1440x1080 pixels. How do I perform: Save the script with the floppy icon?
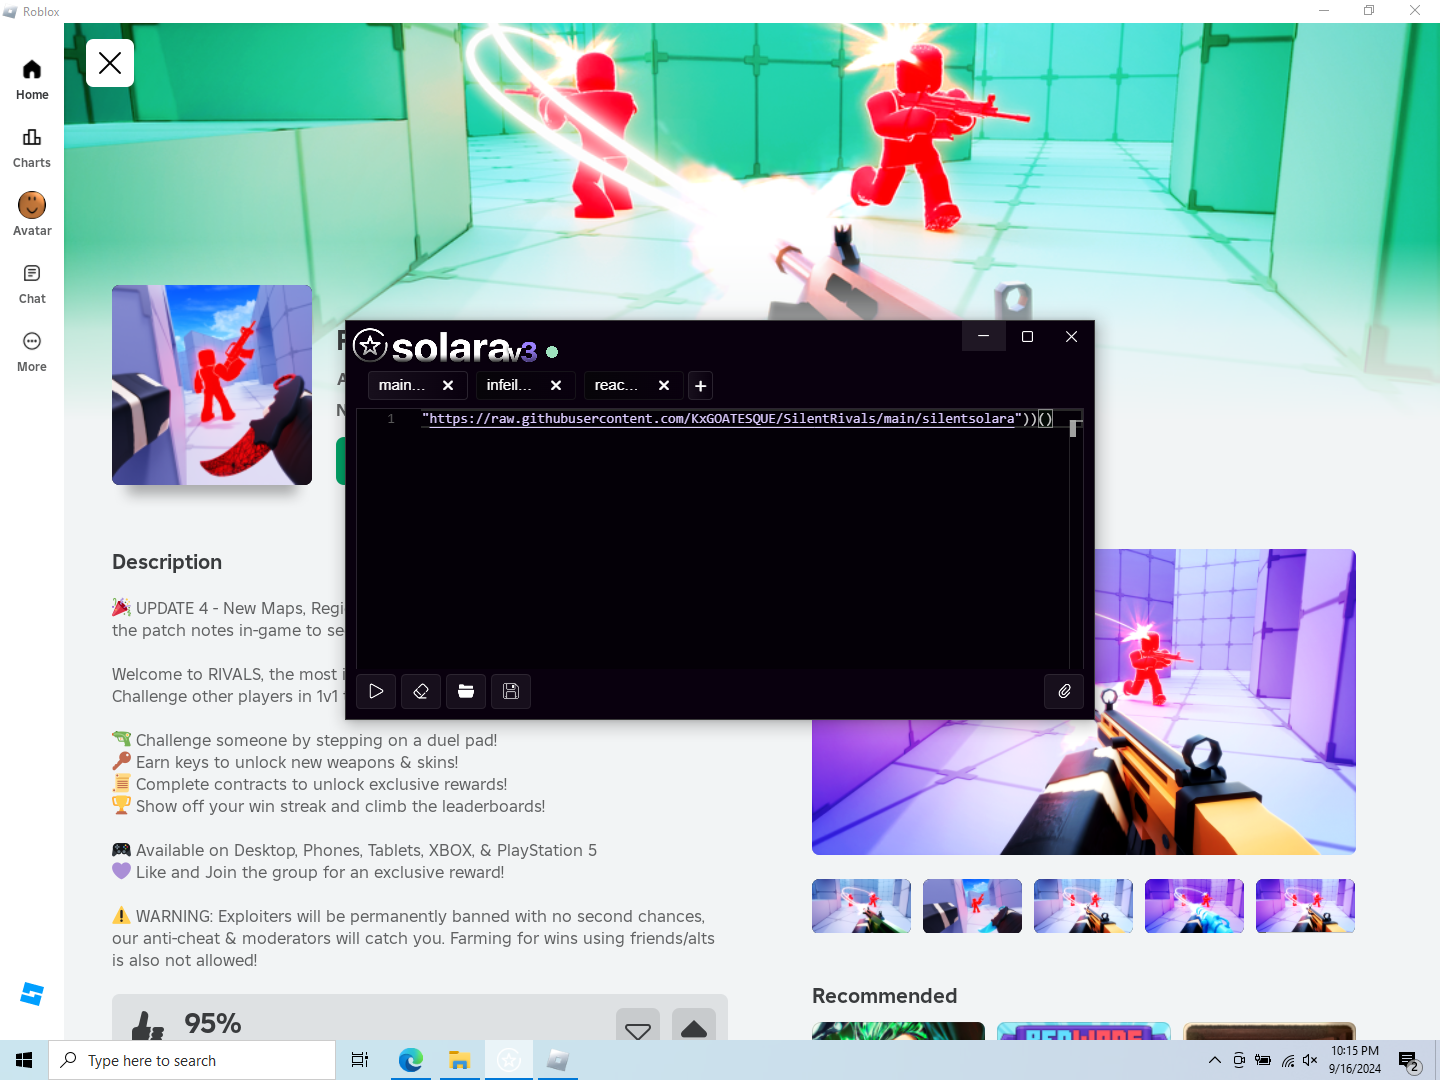[511, 691]
